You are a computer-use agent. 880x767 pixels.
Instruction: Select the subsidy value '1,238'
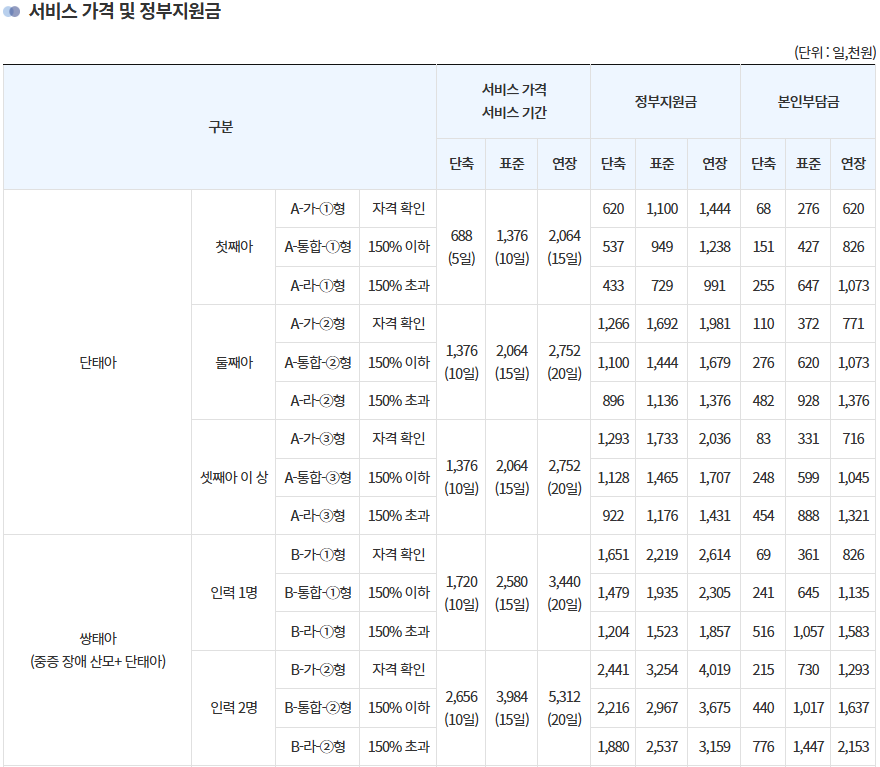(714, 246)
